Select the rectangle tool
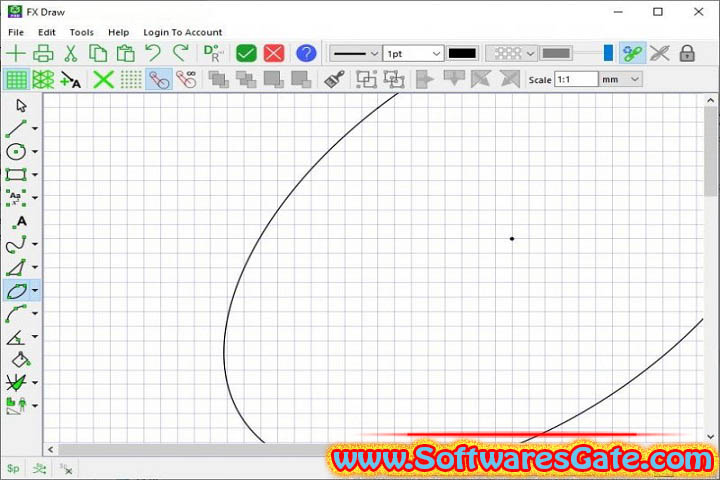This screenshot has height=480, width=720. pos(16,175)
